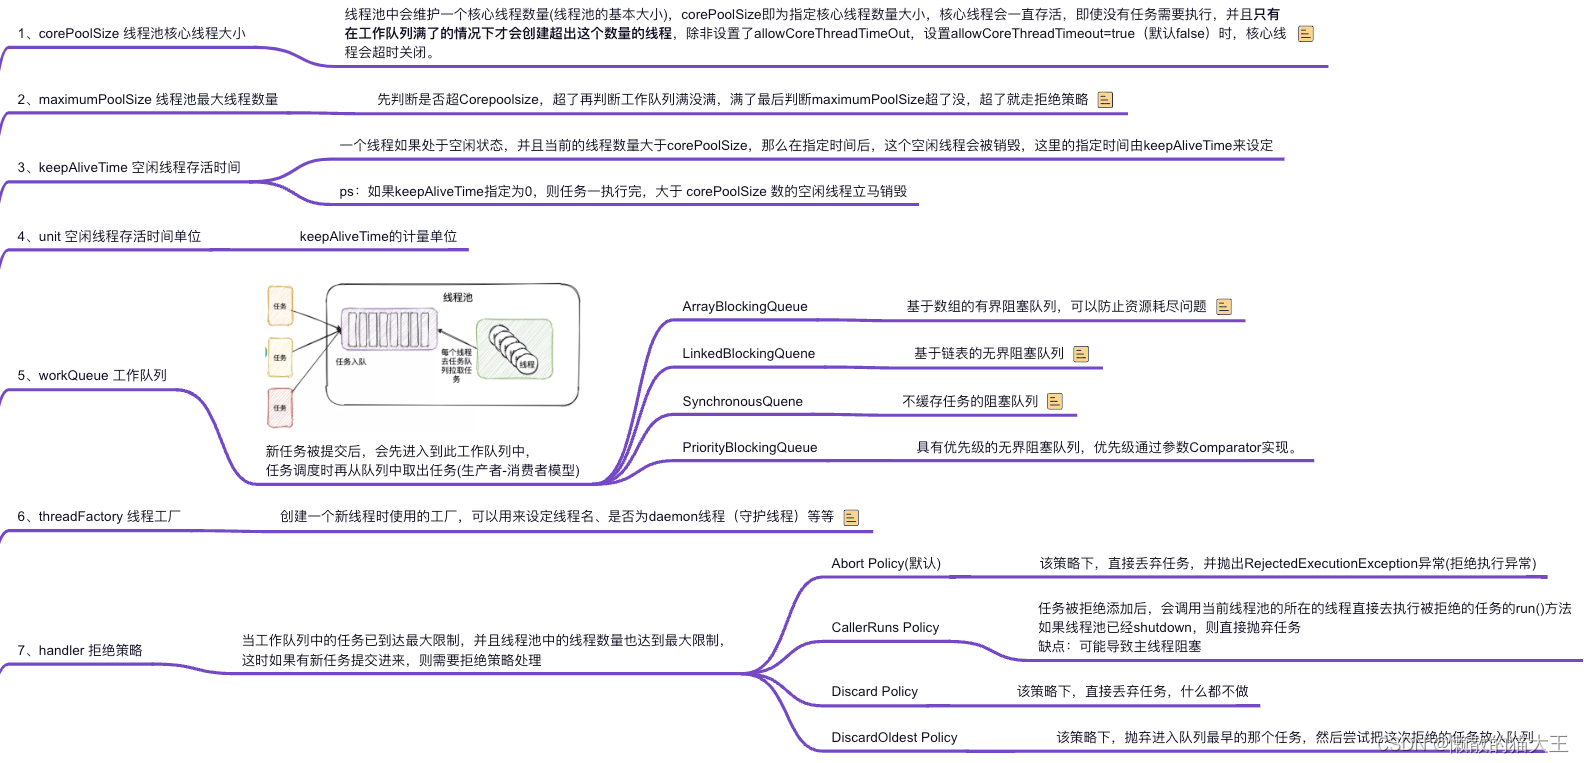Click the '该策略下，直接丢弃任务，什么都不做' text
The width and height of the screenshot is (1584, 763).
[1133, 692]
